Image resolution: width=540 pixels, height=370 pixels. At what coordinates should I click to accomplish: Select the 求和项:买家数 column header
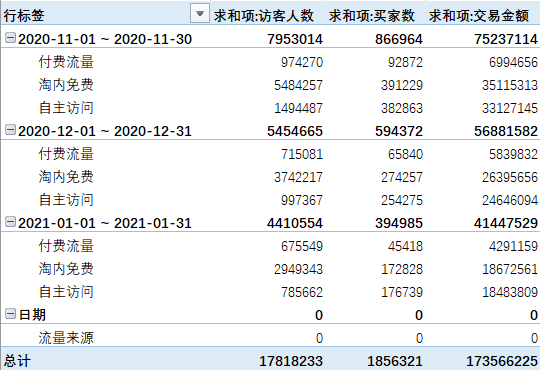(372, 16)
